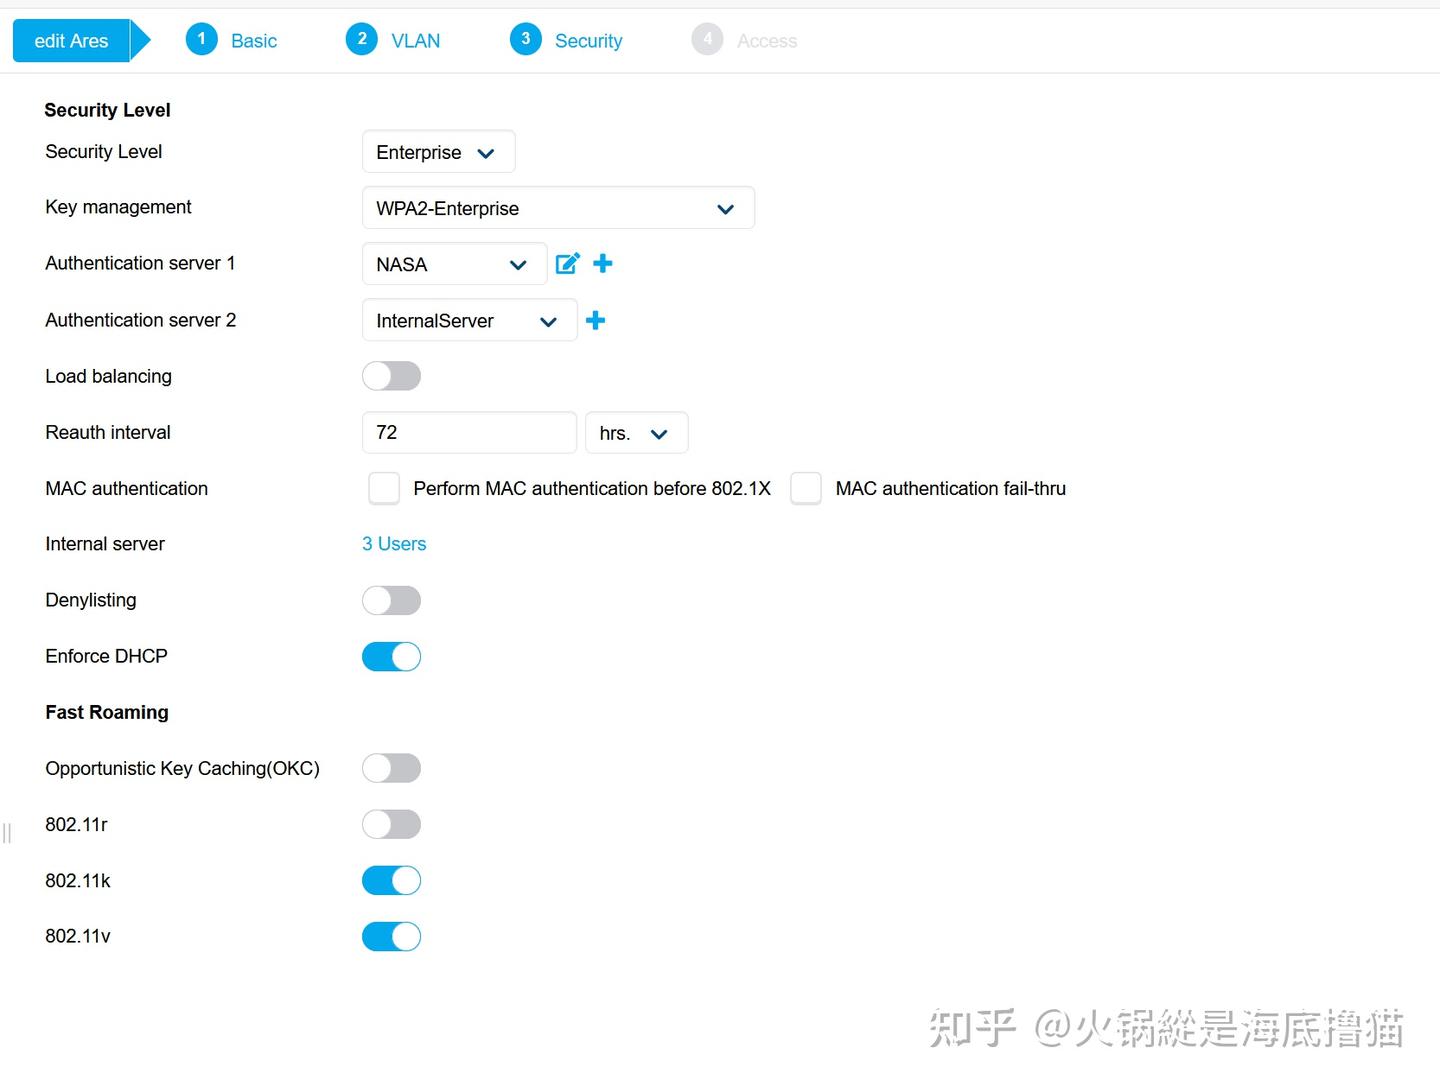Screen dimensions: 1440x1086
Task: Change the hrs. unit dropdown
Action: coord(636,432)
